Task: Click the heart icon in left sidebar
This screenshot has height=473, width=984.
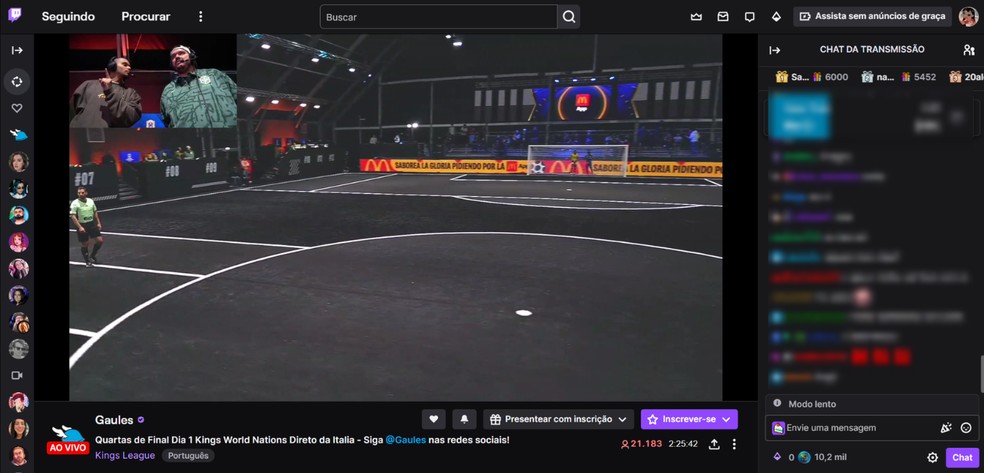Action: pyautogui.click(x=17, y=108)
